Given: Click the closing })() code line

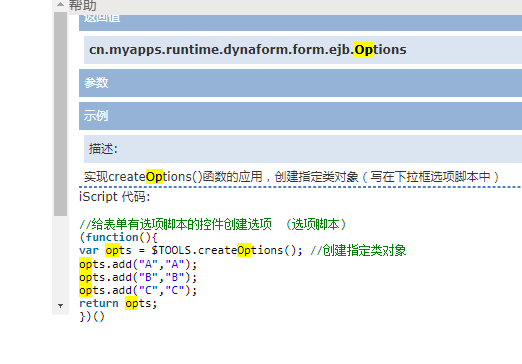Looking at the screenshot, I should point(92,316).
